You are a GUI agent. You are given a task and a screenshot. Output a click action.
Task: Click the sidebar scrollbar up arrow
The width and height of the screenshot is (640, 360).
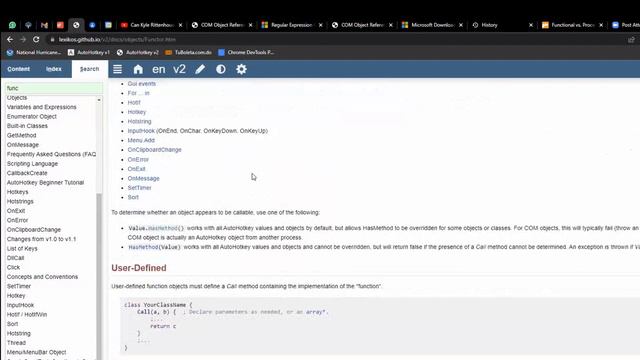[99, 100]
